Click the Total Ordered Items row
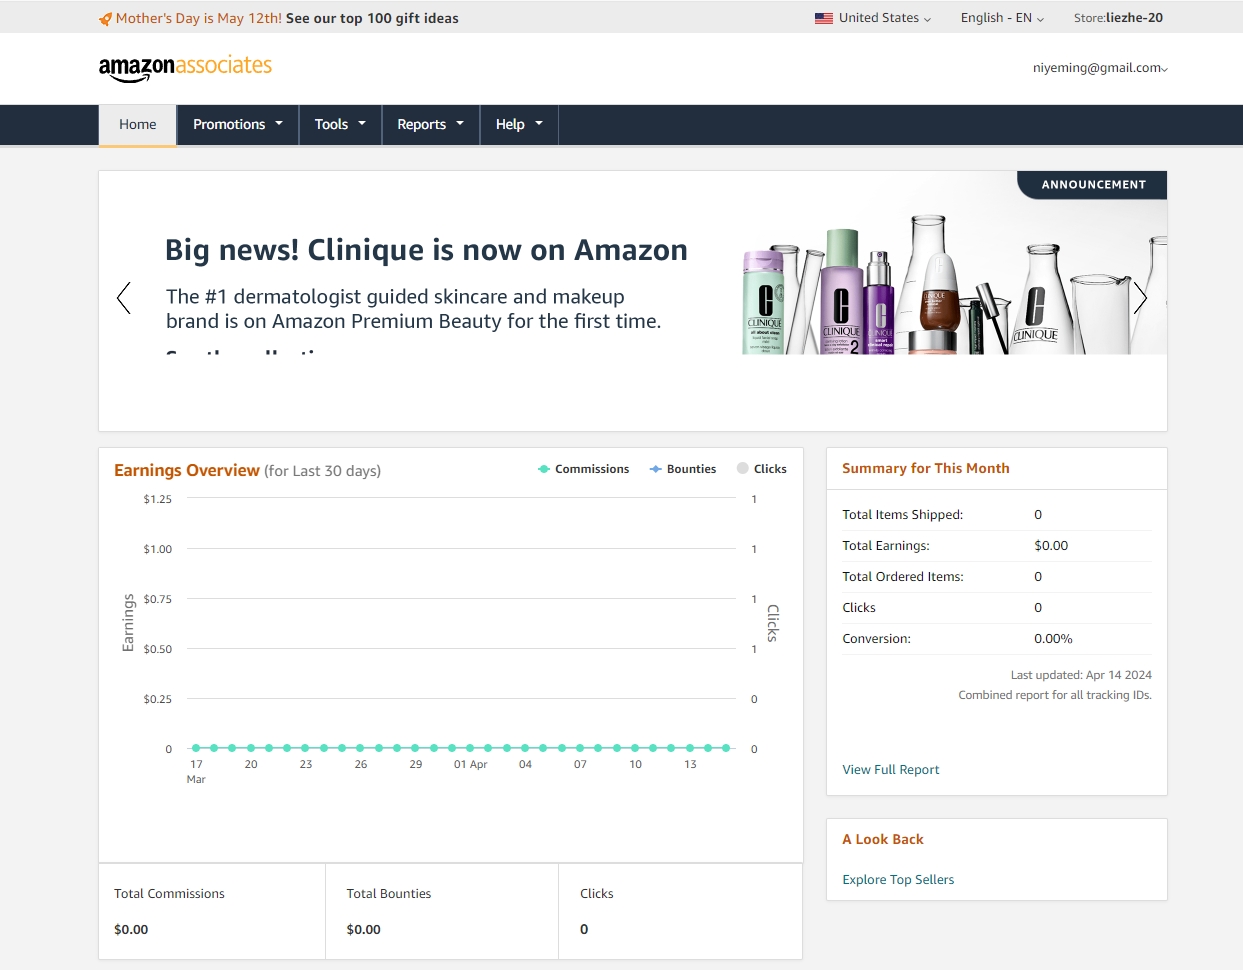Viewport: 1243px width, 970px height. [997, 577]
